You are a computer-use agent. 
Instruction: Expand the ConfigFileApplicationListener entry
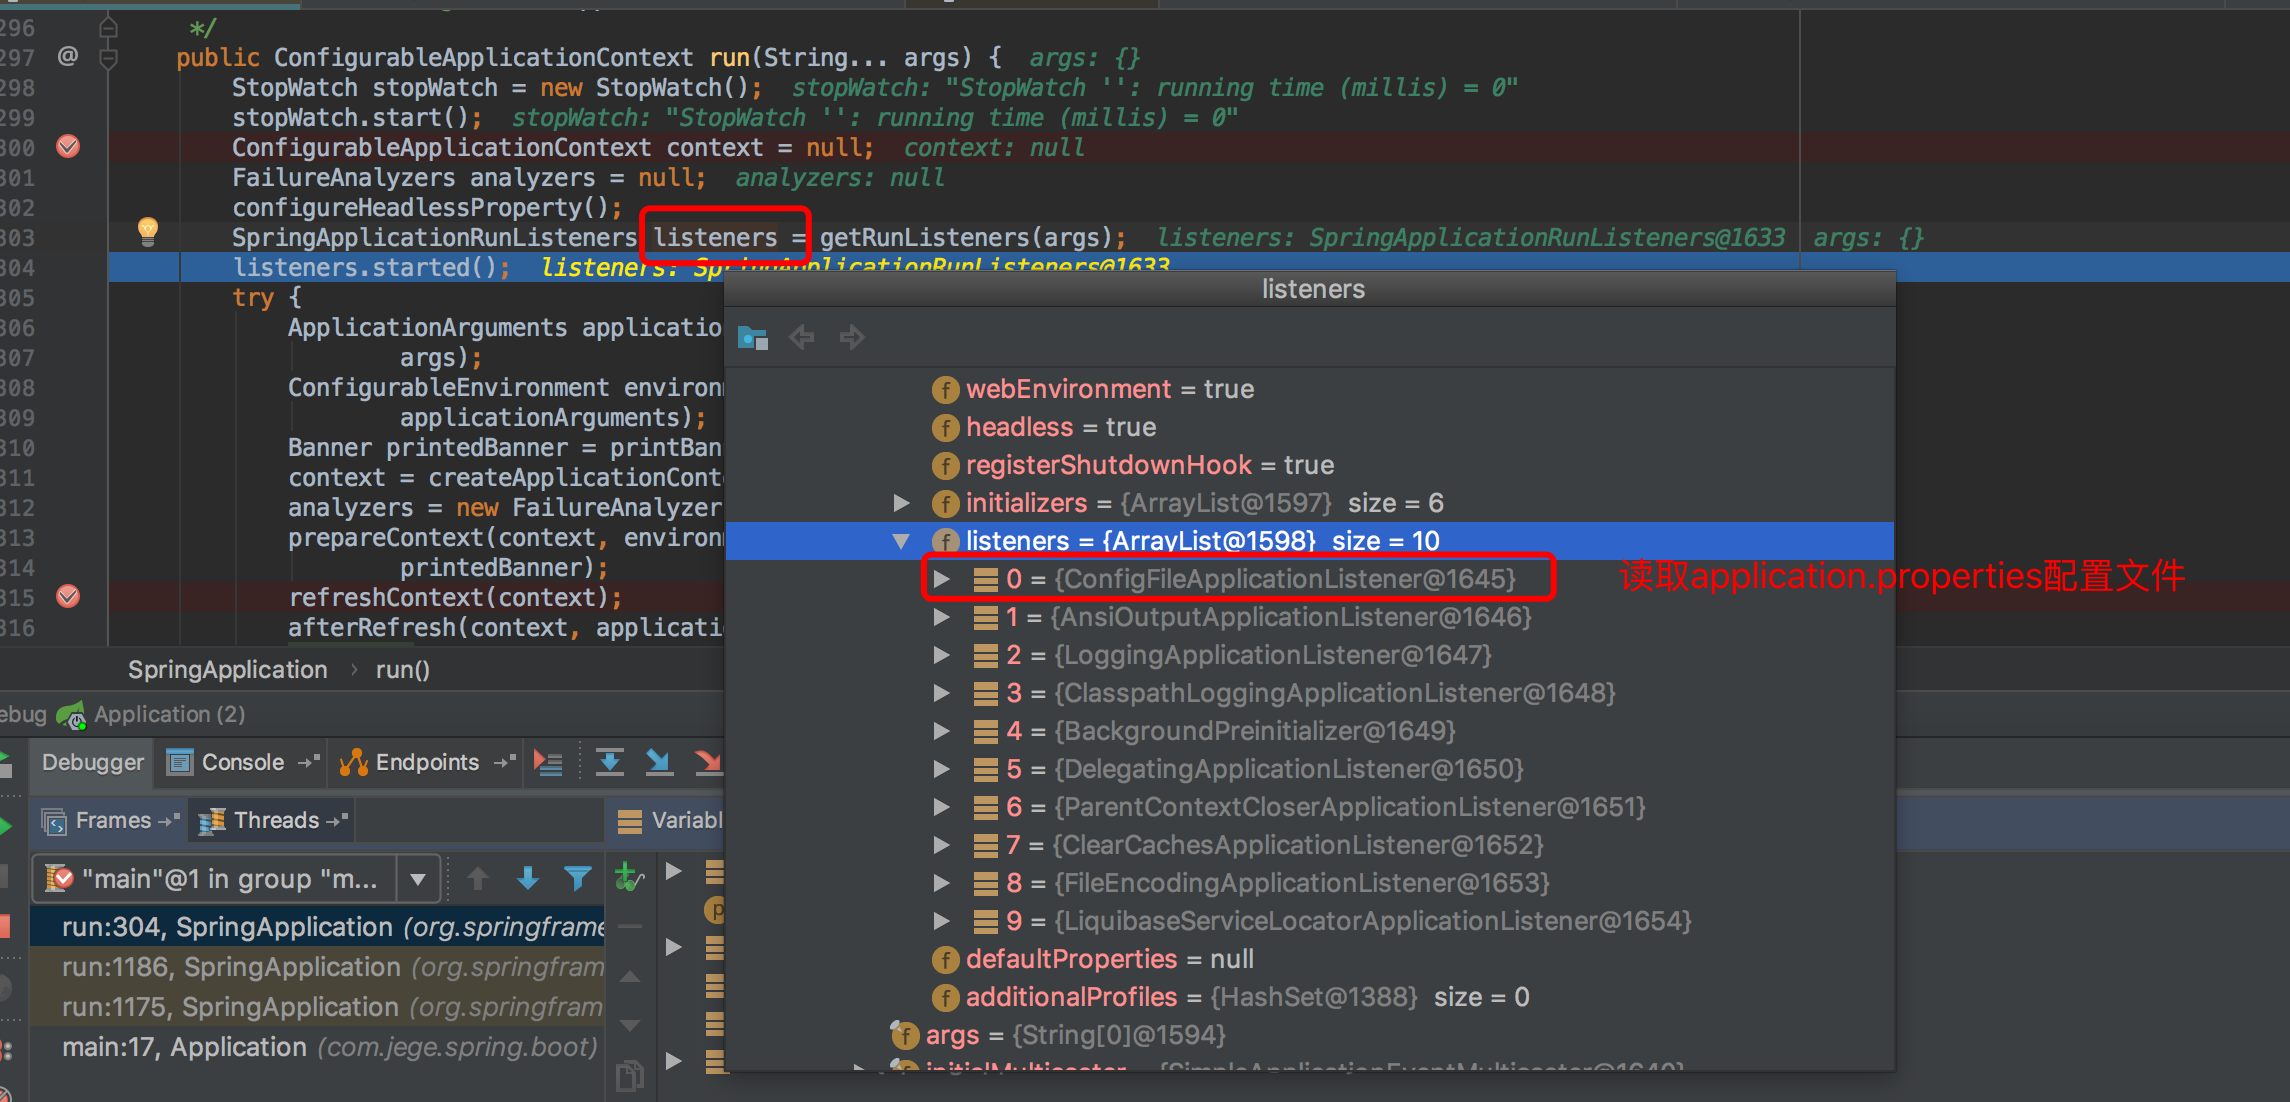tap(941, 579)
